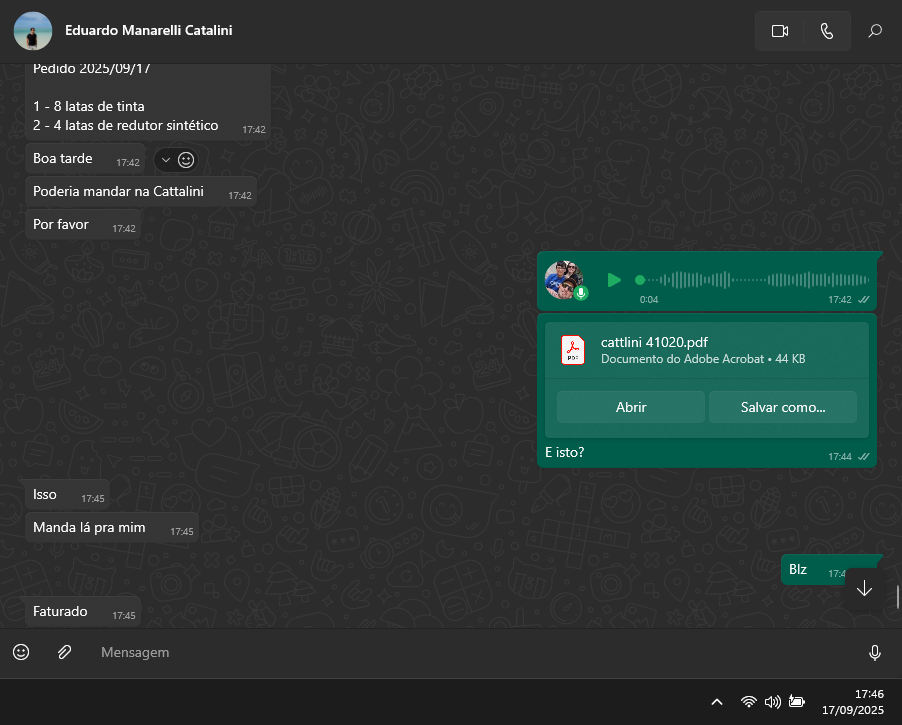Image resolution: width=902 pixels, height=725 pixels.
Task: Expand options menu on Boa tarde message
Action: tap(164, 159)
